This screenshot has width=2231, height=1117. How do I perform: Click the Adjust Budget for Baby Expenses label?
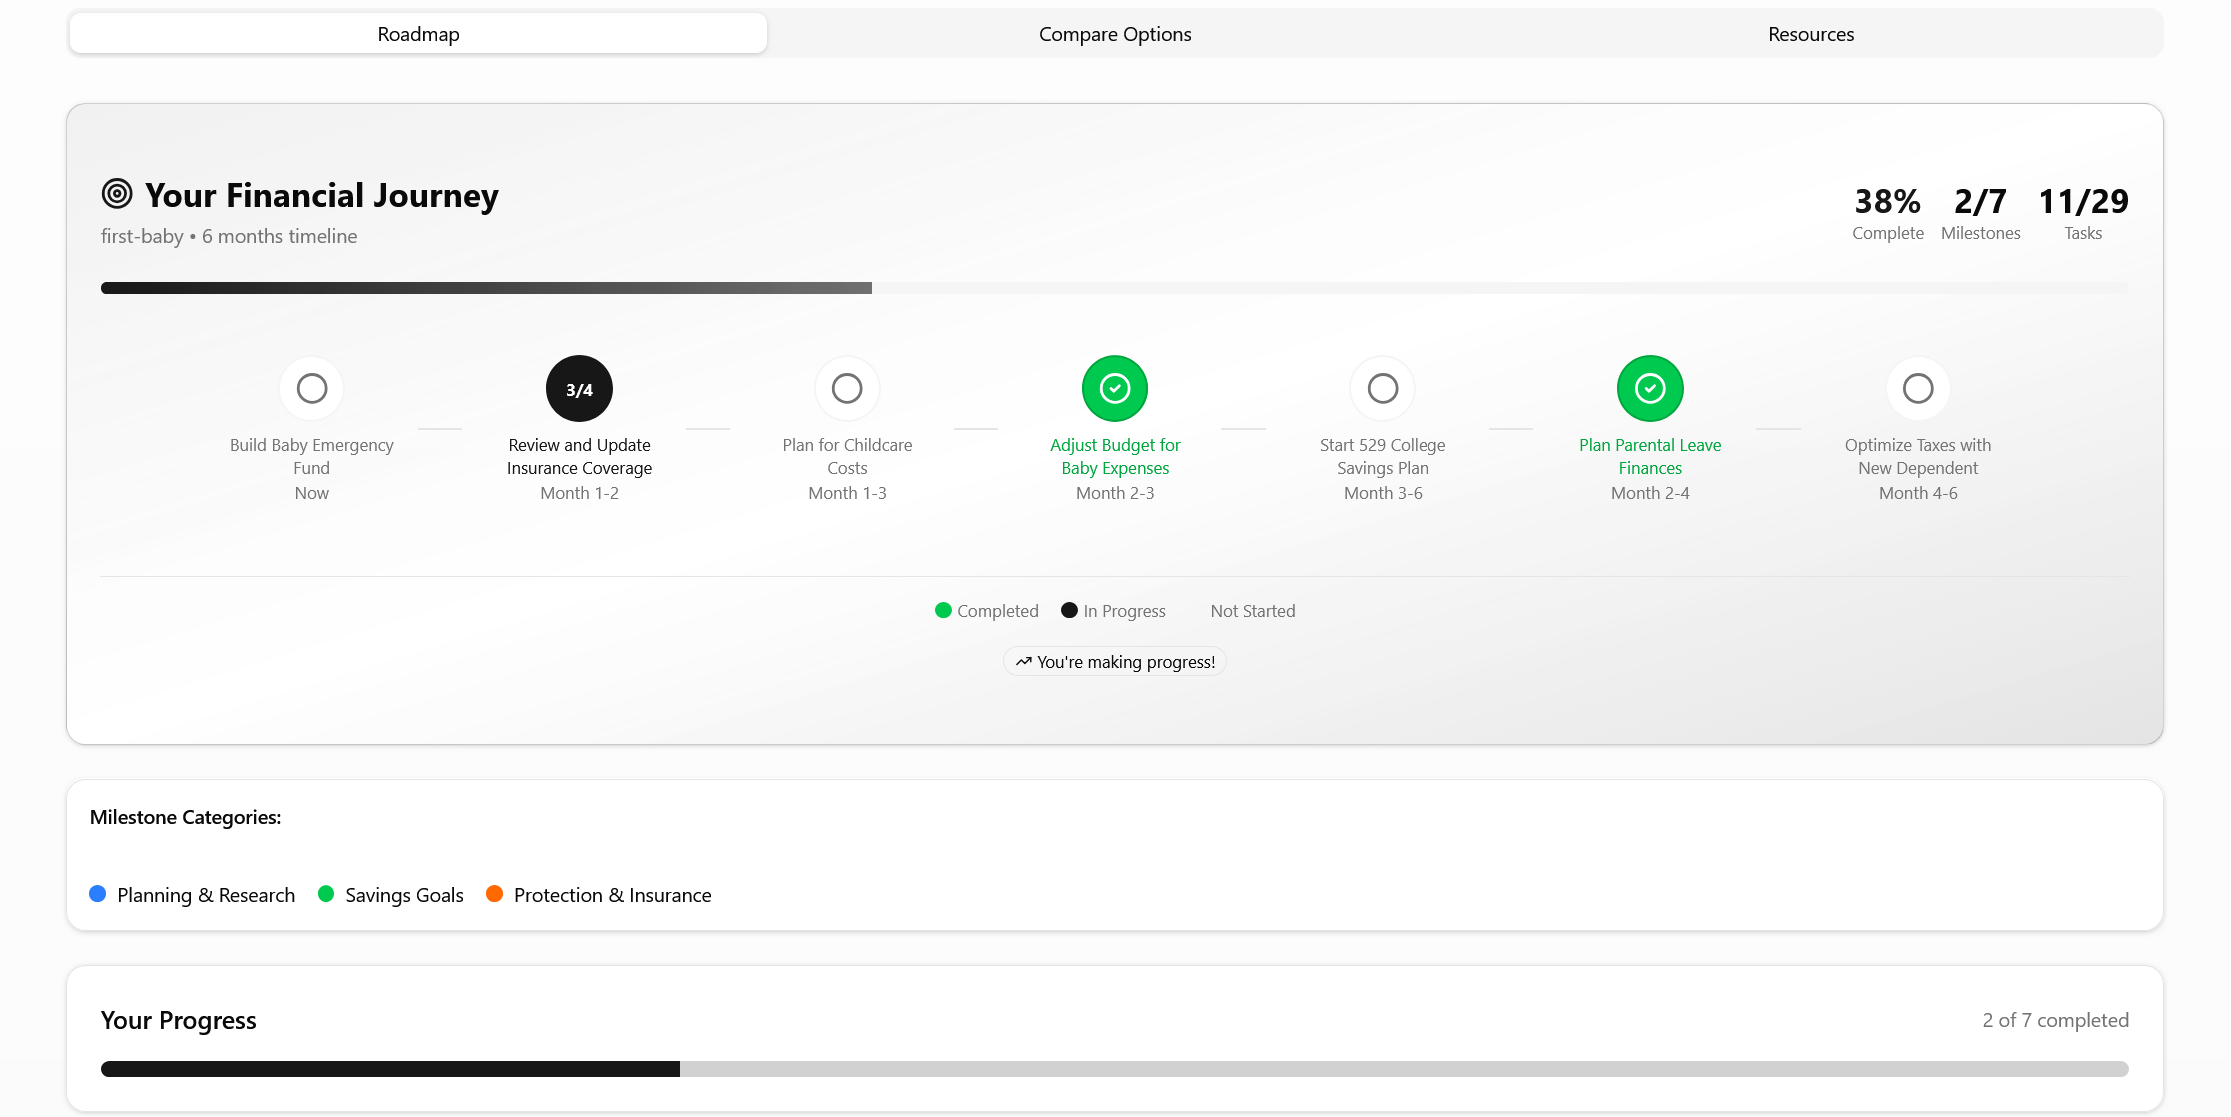[x=1115, y=457]
